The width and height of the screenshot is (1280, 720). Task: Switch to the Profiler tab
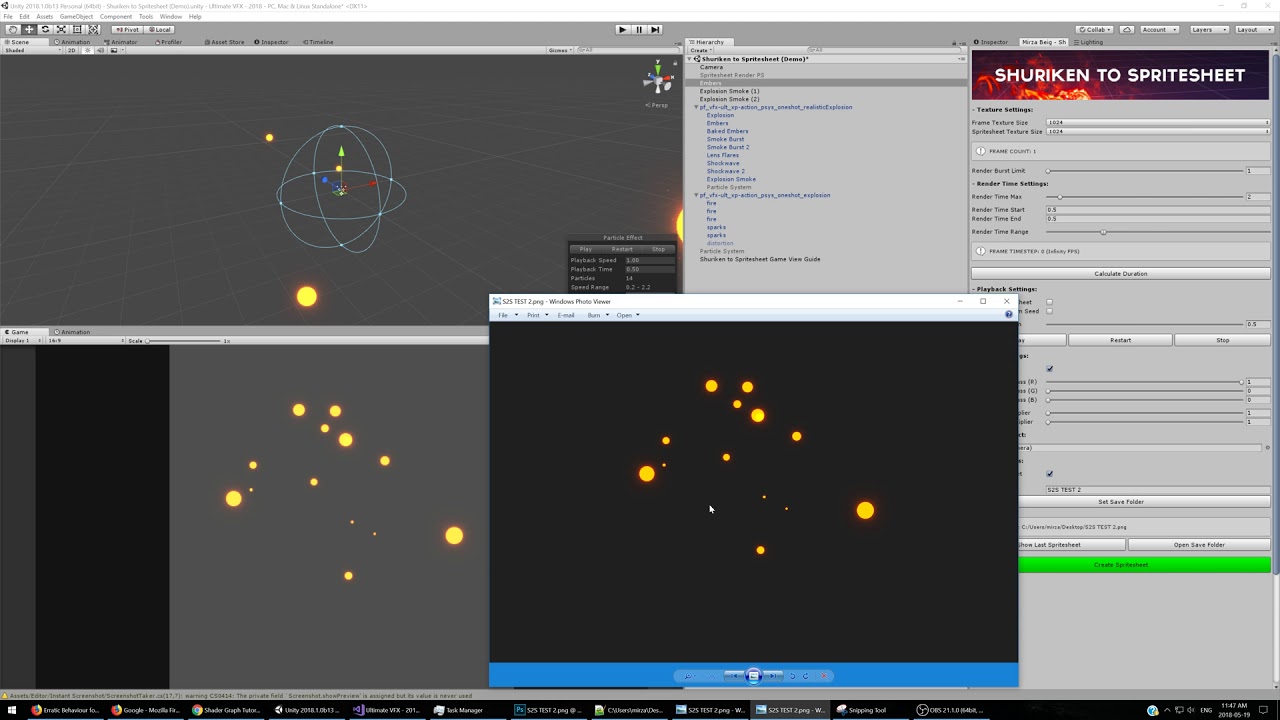point(168,42)
